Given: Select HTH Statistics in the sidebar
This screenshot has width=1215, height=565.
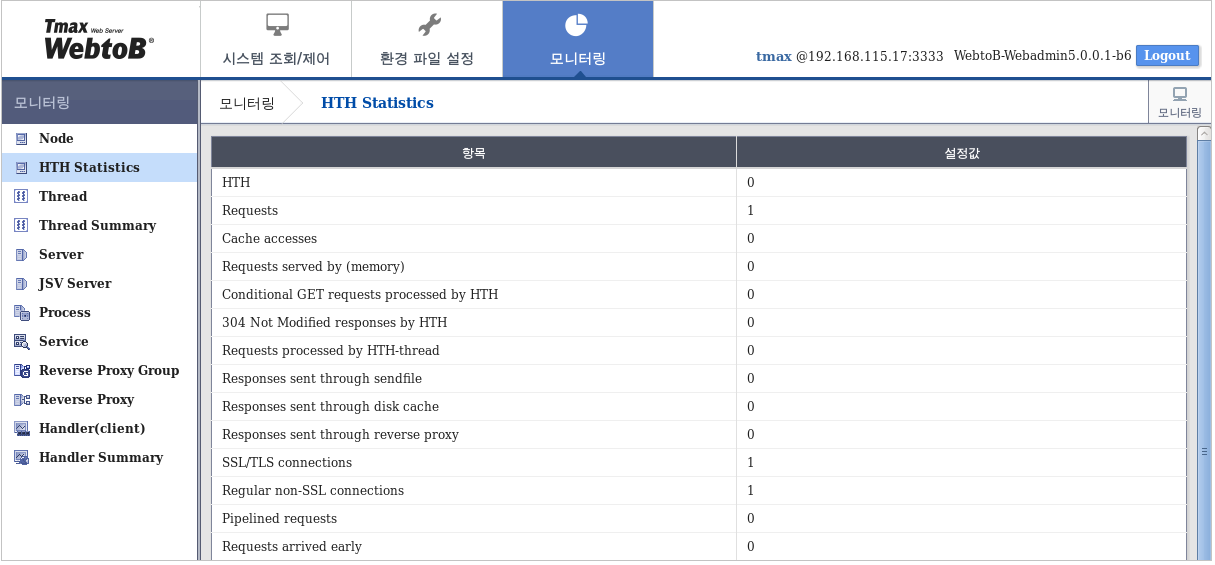Looking at the screenshot, I should tap(99, 168).
